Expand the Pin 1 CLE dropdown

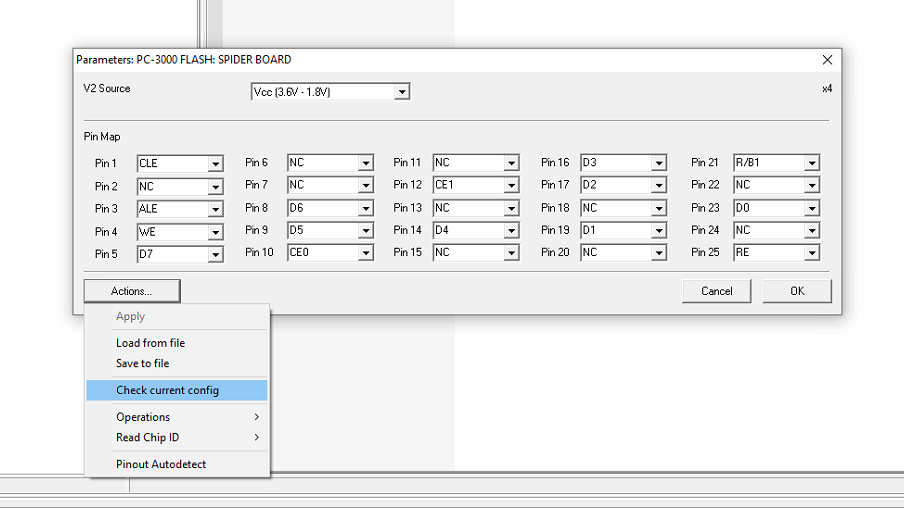click(215, 163)
